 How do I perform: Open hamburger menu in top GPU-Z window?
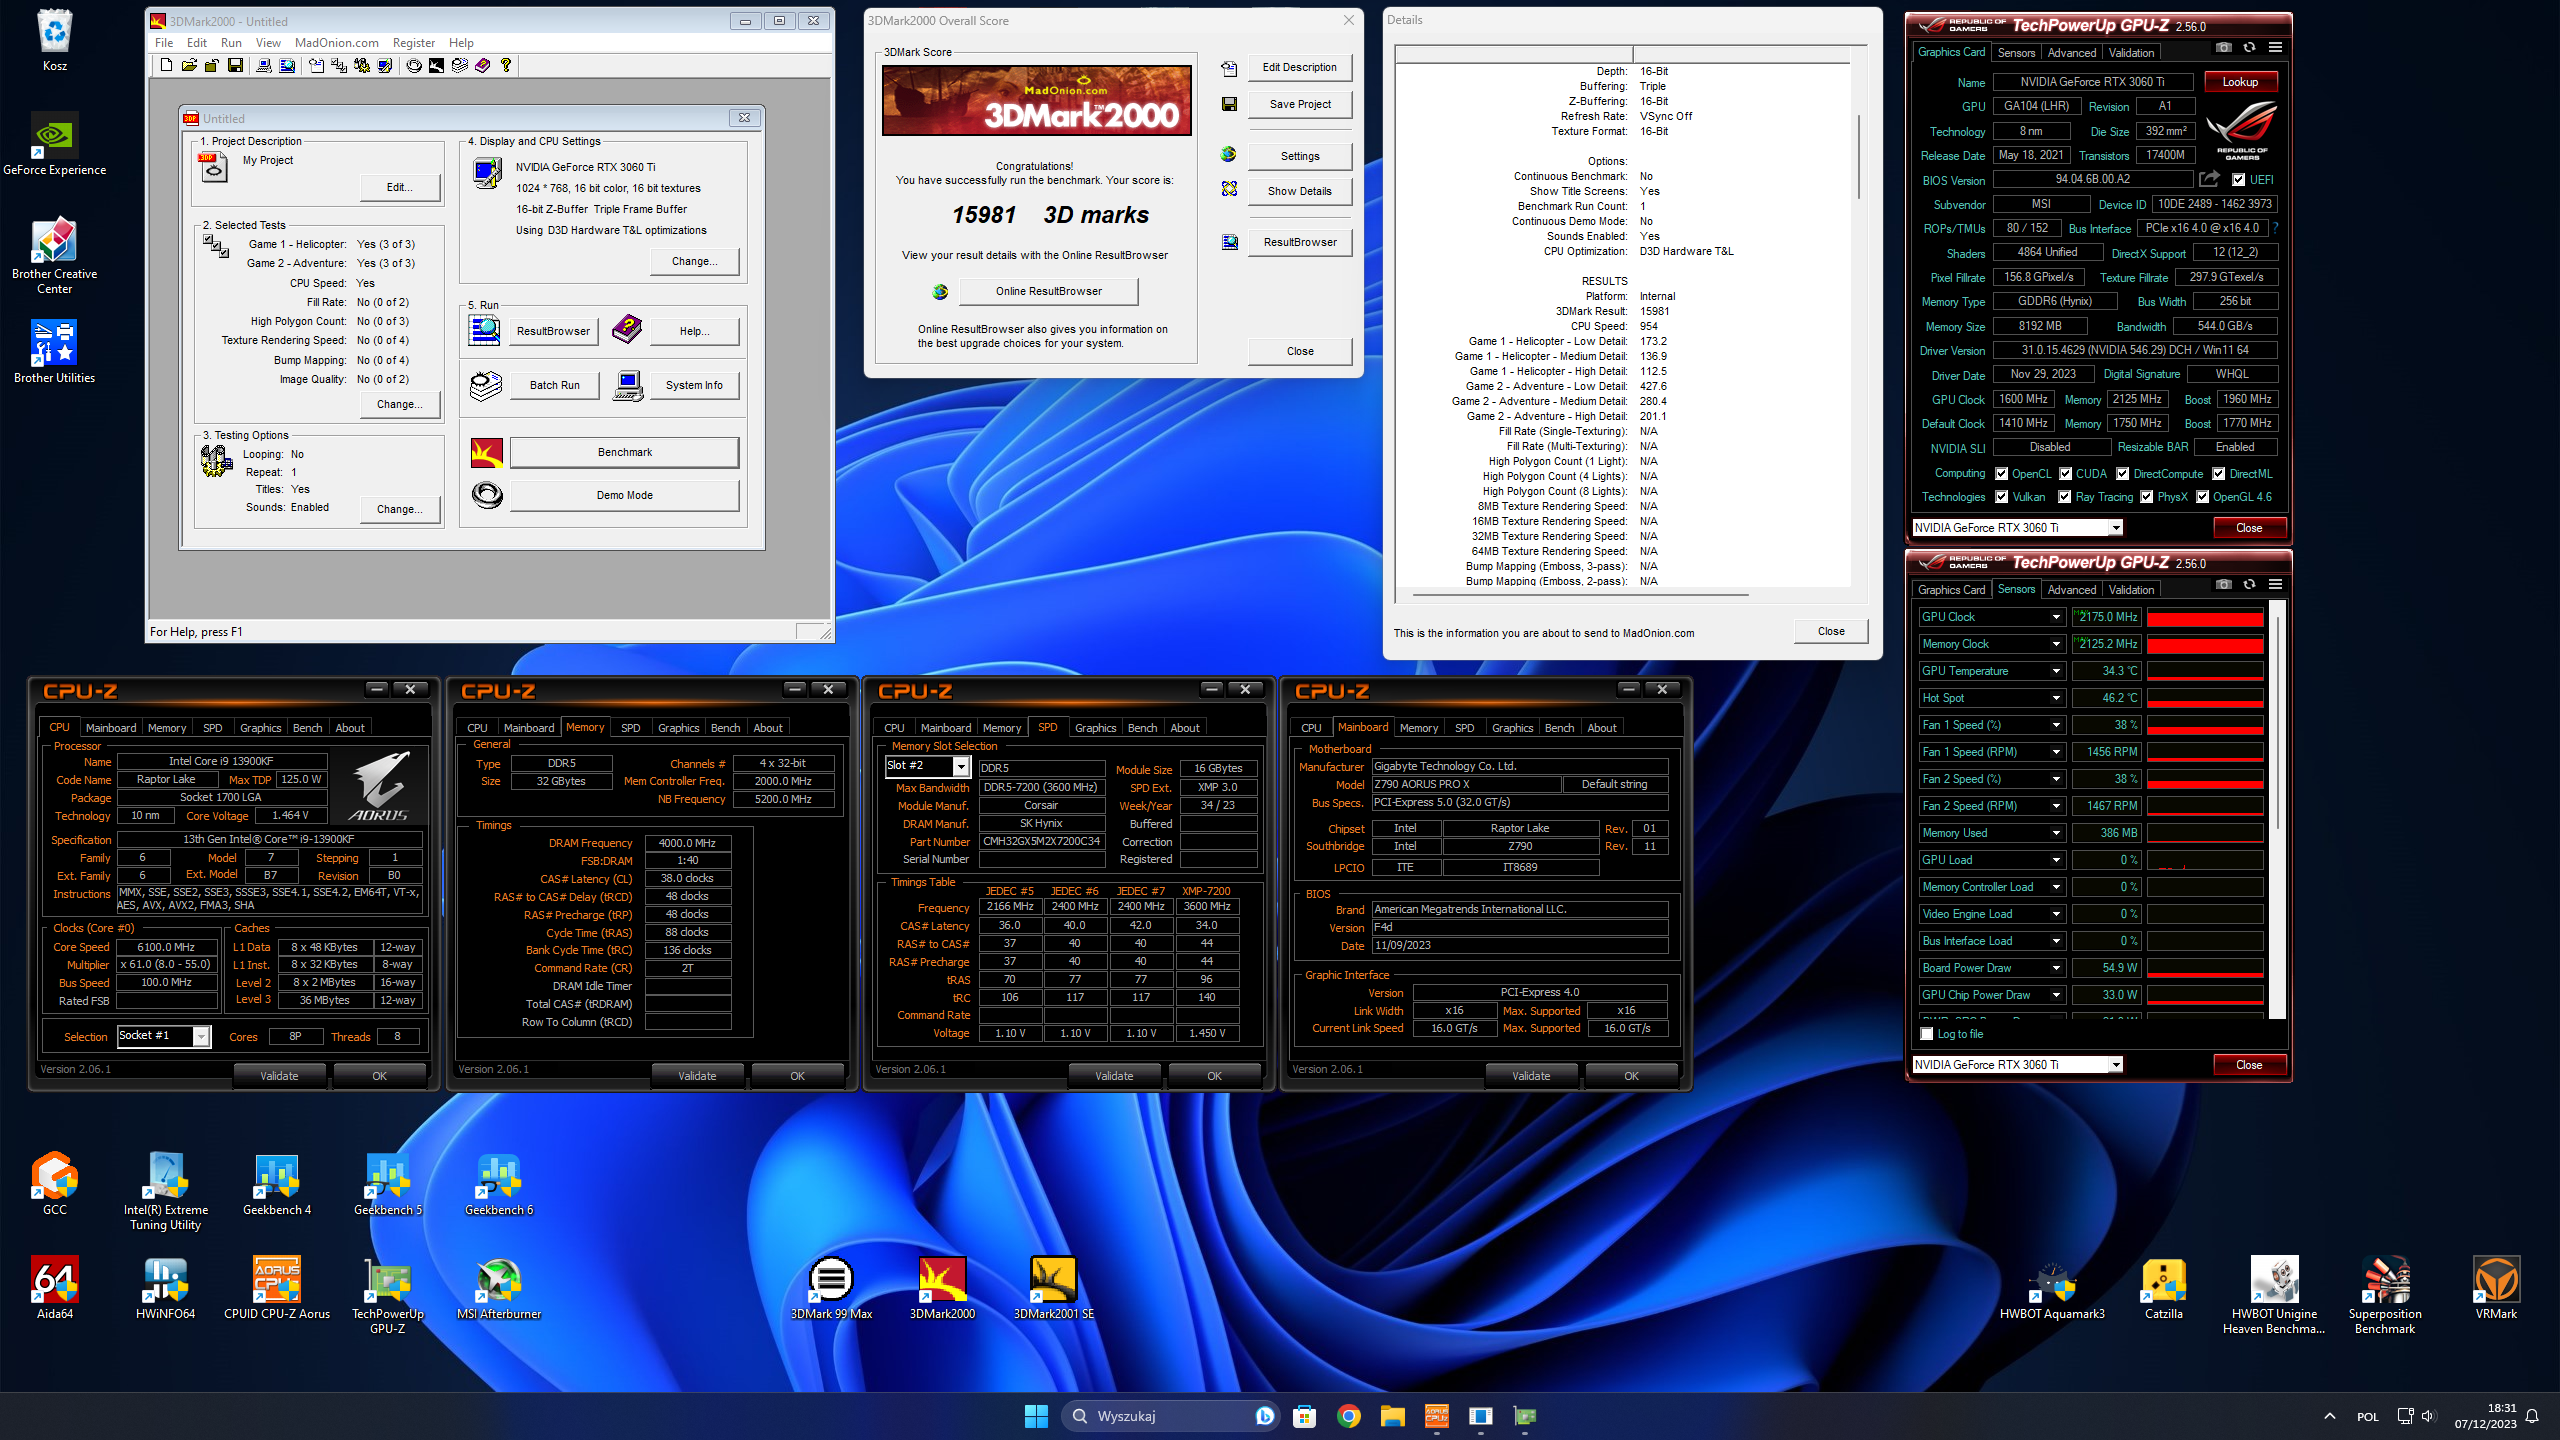pos(2275,47)
